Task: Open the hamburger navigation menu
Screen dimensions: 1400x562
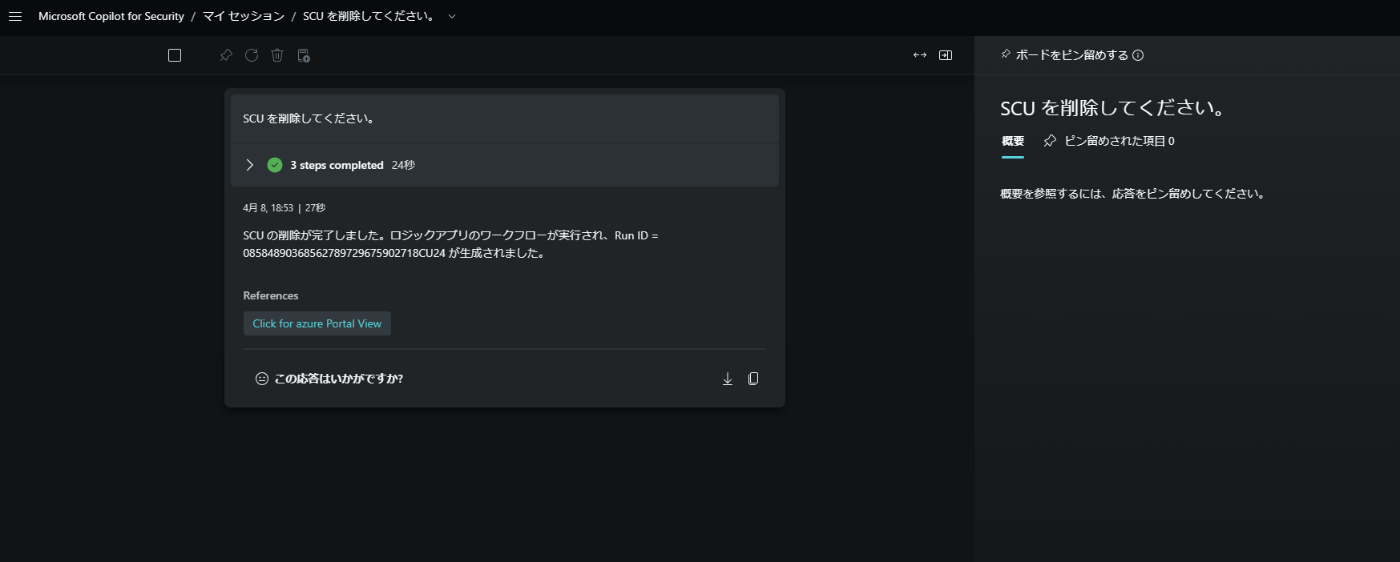Action: 15,17
